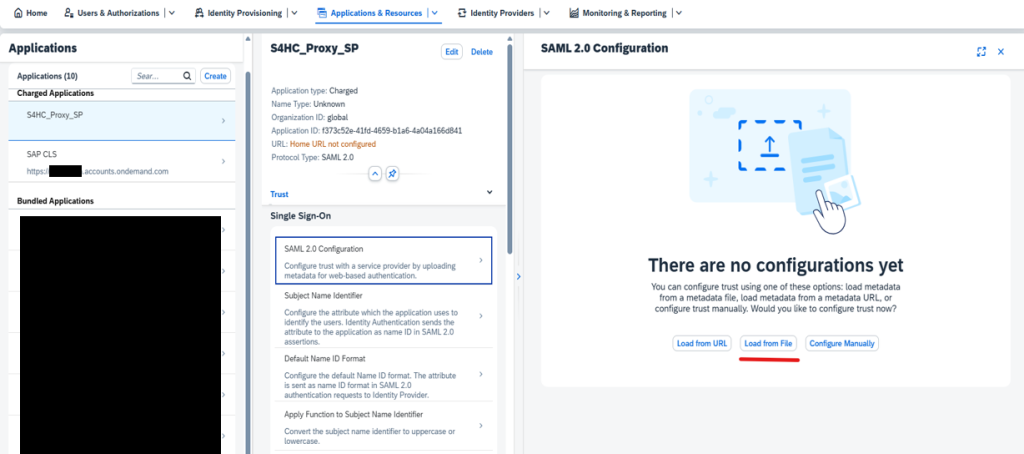
Task: Pin the S4HC_Proxy_SP header
Action: click(x=393, y=173)
